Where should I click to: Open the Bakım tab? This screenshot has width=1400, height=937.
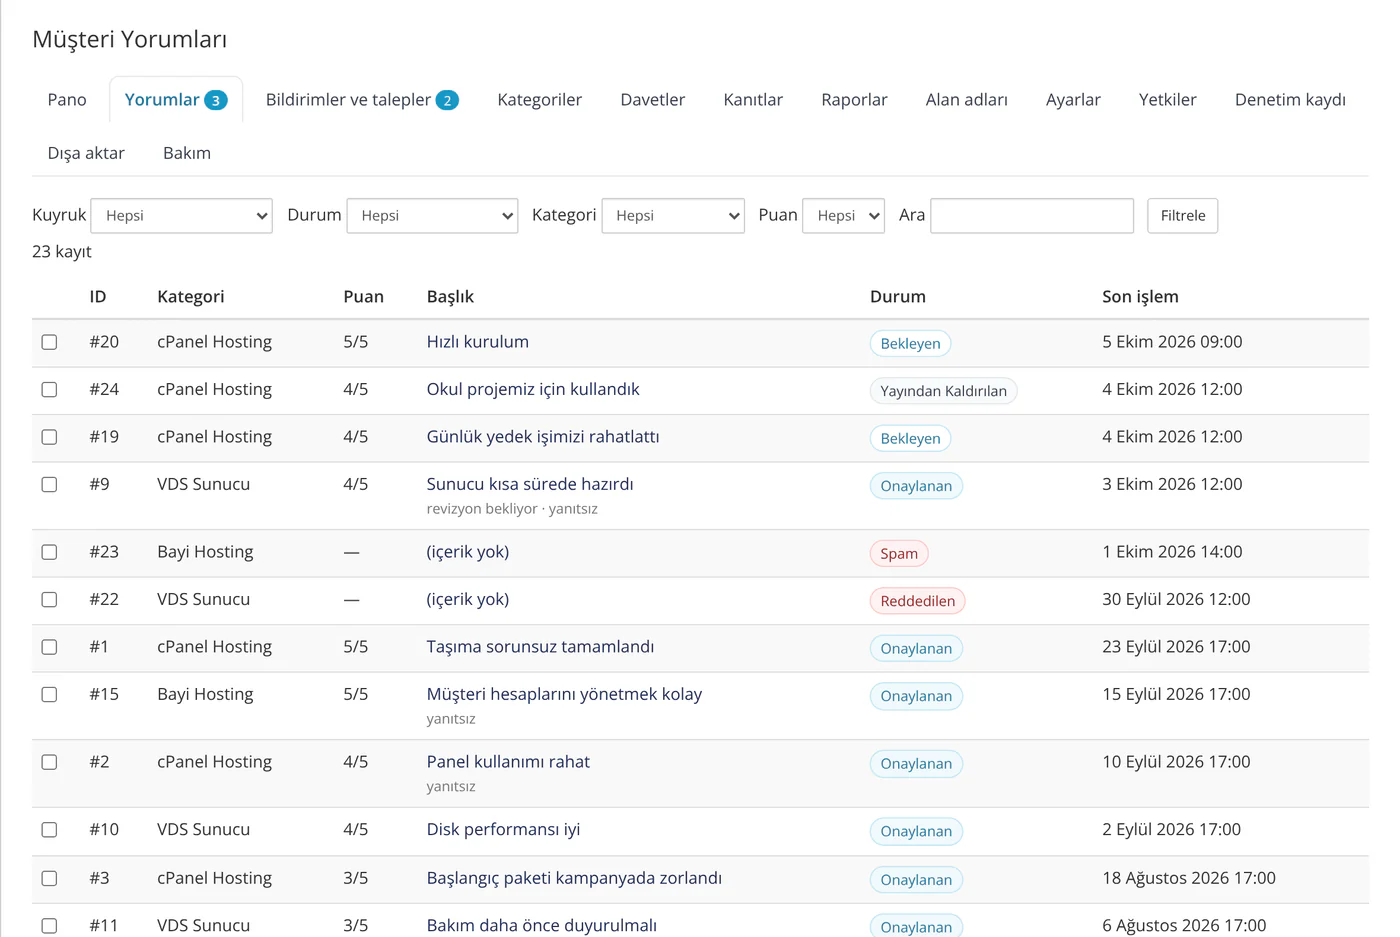[x=187, y=153]
